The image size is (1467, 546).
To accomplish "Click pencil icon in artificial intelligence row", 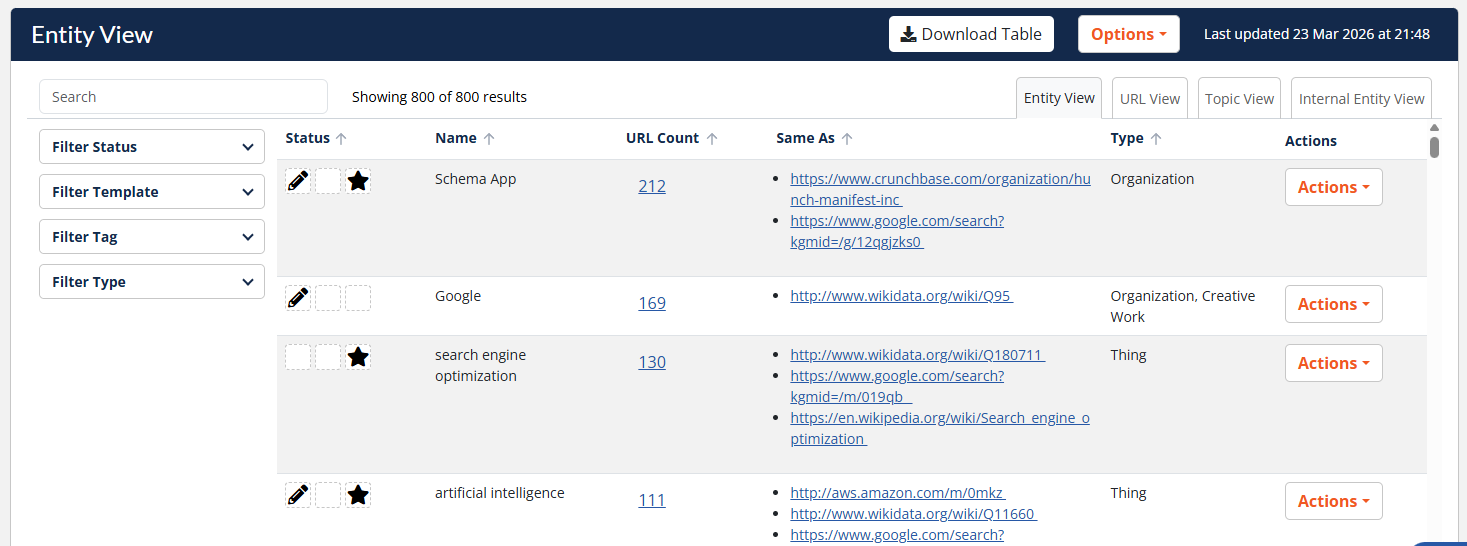I will pyautogui.click(x=298, y=495).
